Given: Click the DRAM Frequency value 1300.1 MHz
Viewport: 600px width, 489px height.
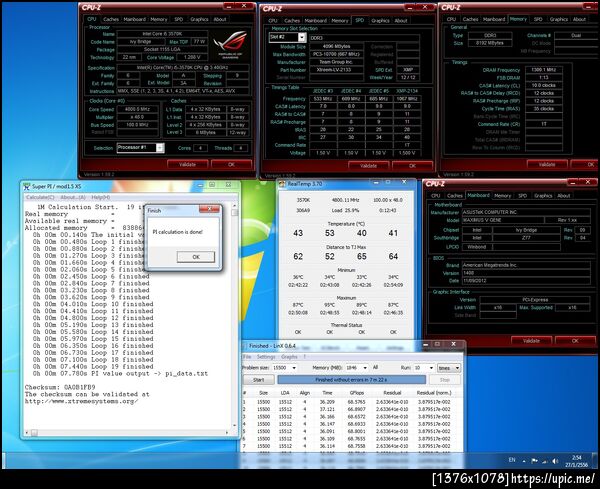Looking at the screenshot, I should [543, 70].
